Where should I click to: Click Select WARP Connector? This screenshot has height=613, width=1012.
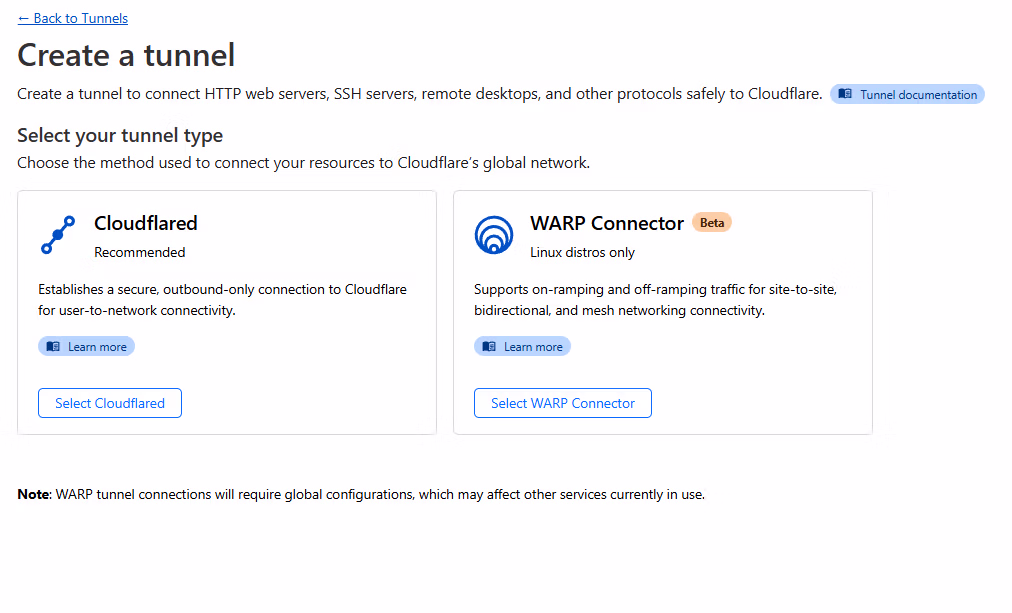(562, 402)
